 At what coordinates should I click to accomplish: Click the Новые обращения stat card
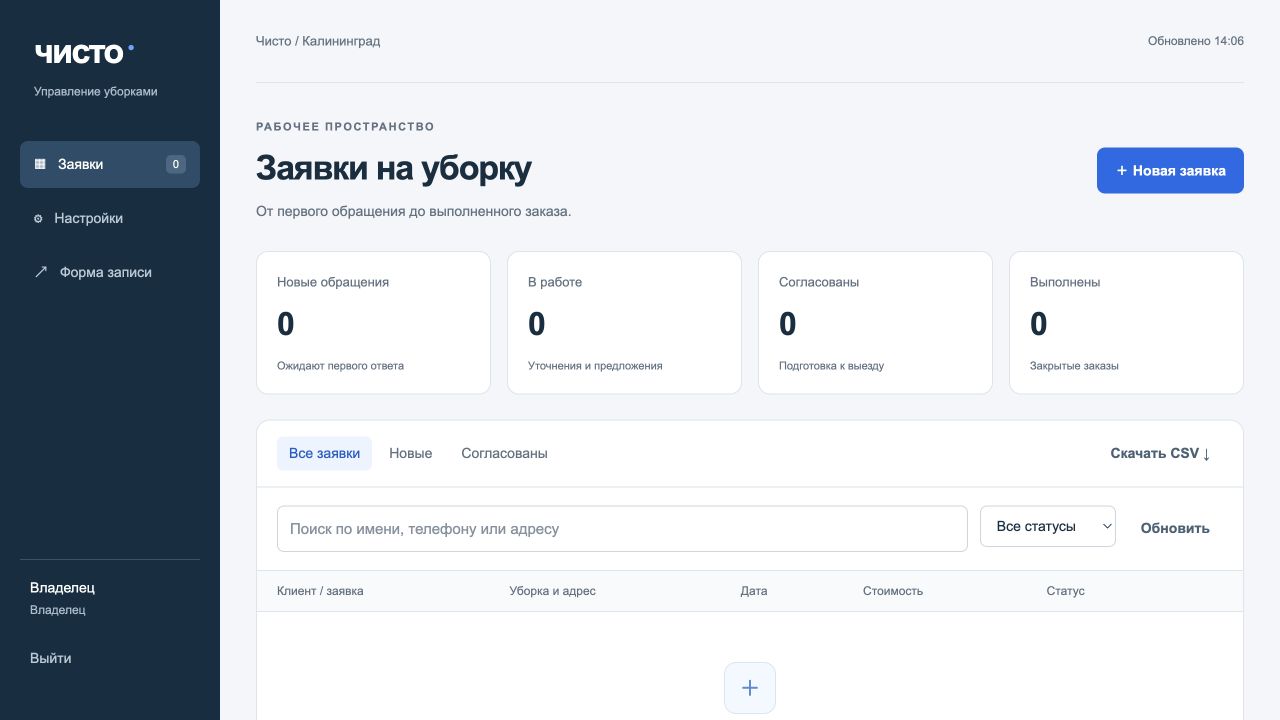tap(374, 322)
